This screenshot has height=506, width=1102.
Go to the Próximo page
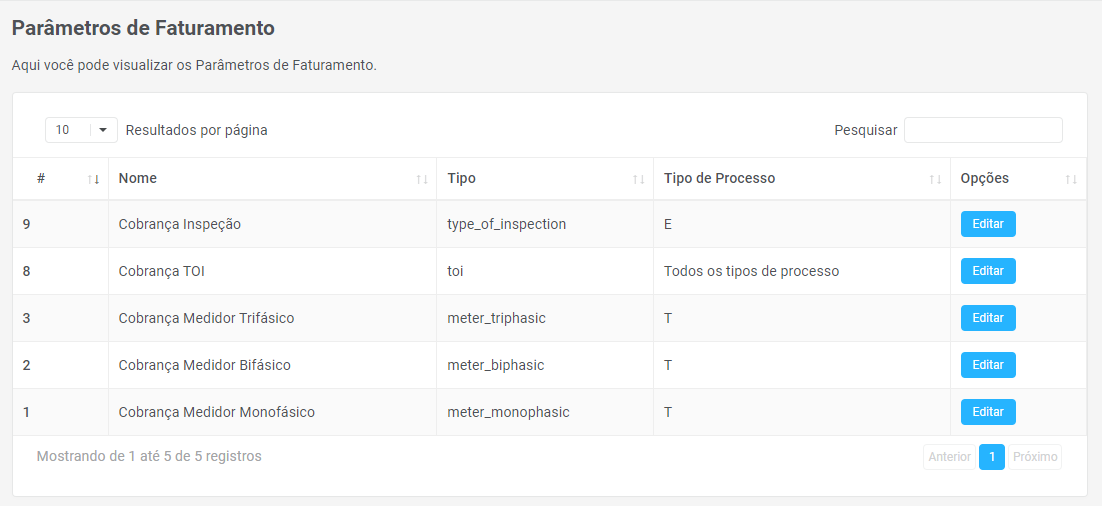point(1034,457)
